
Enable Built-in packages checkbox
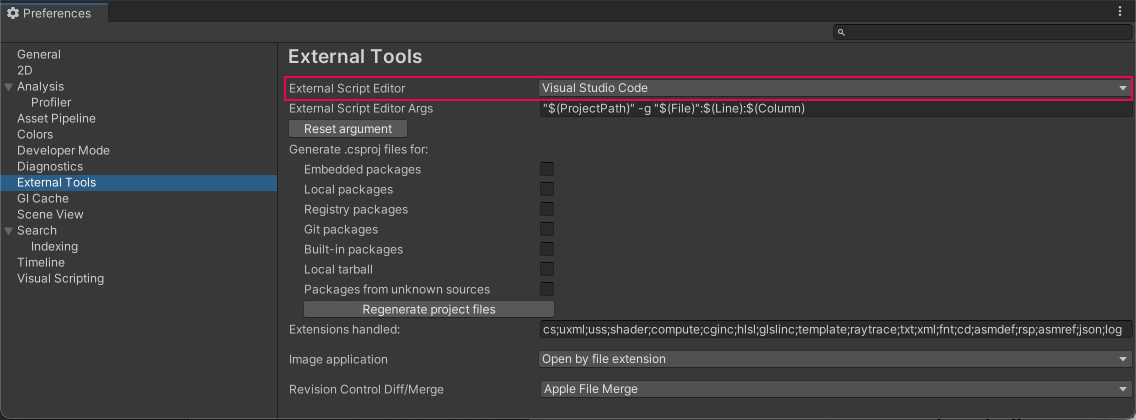(547, 249)
